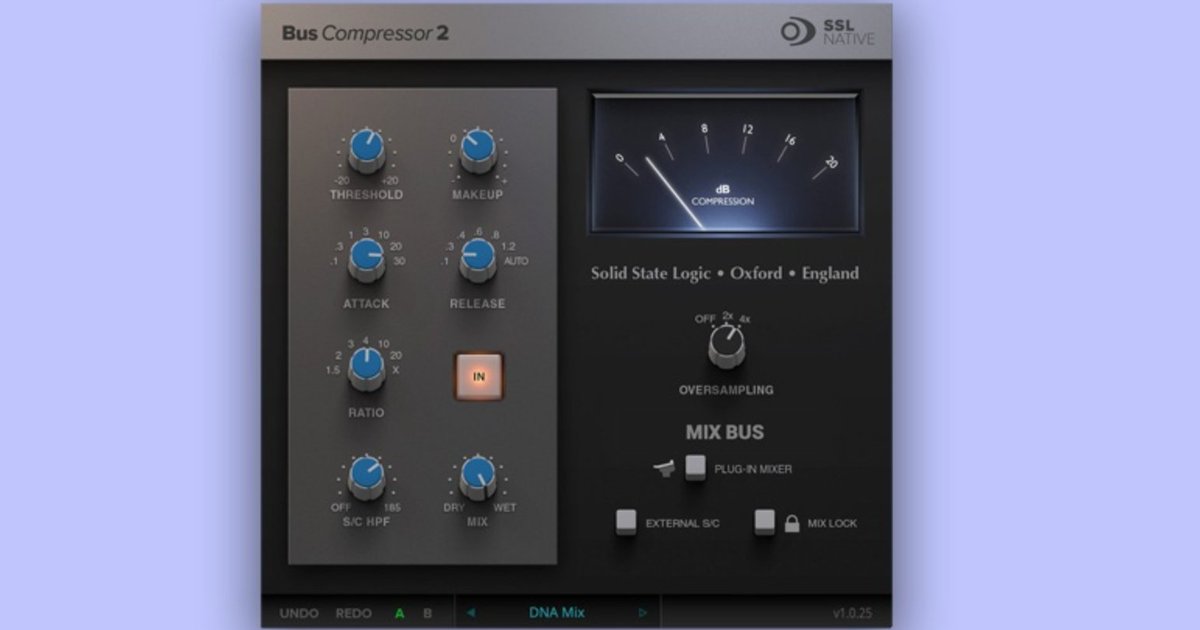
Task: Click the version number v1.0.25
Action: [x=853, y=613]
